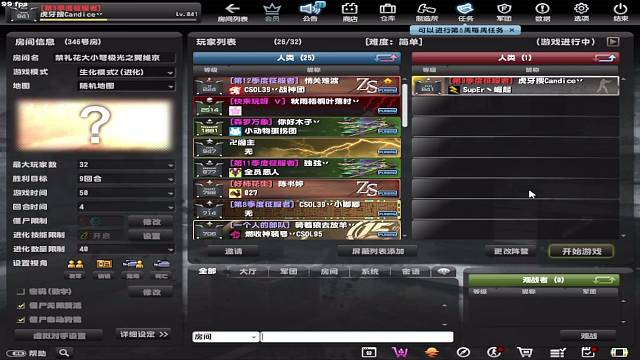The image size is (640, 360).
Task: Click the 设置 button for evolution skill limit
Action: [151, 236]
